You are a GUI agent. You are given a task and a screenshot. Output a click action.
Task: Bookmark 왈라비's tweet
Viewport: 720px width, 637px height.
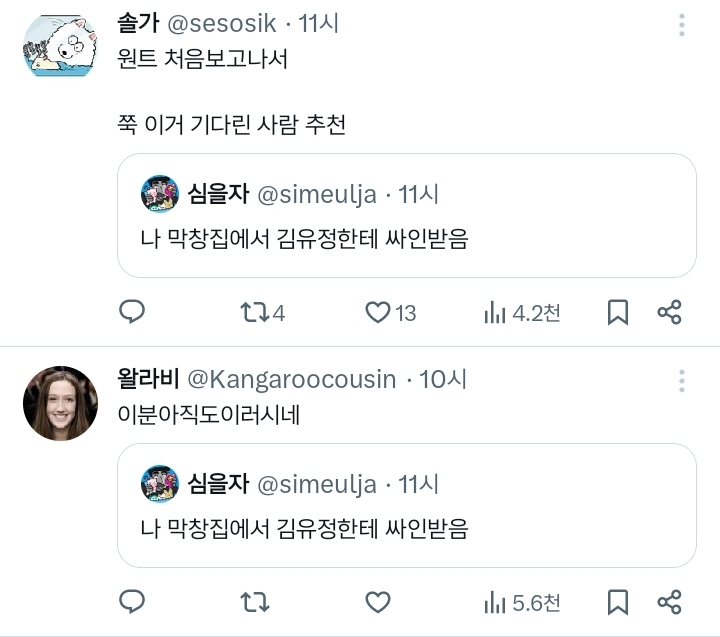coord(618,602)
